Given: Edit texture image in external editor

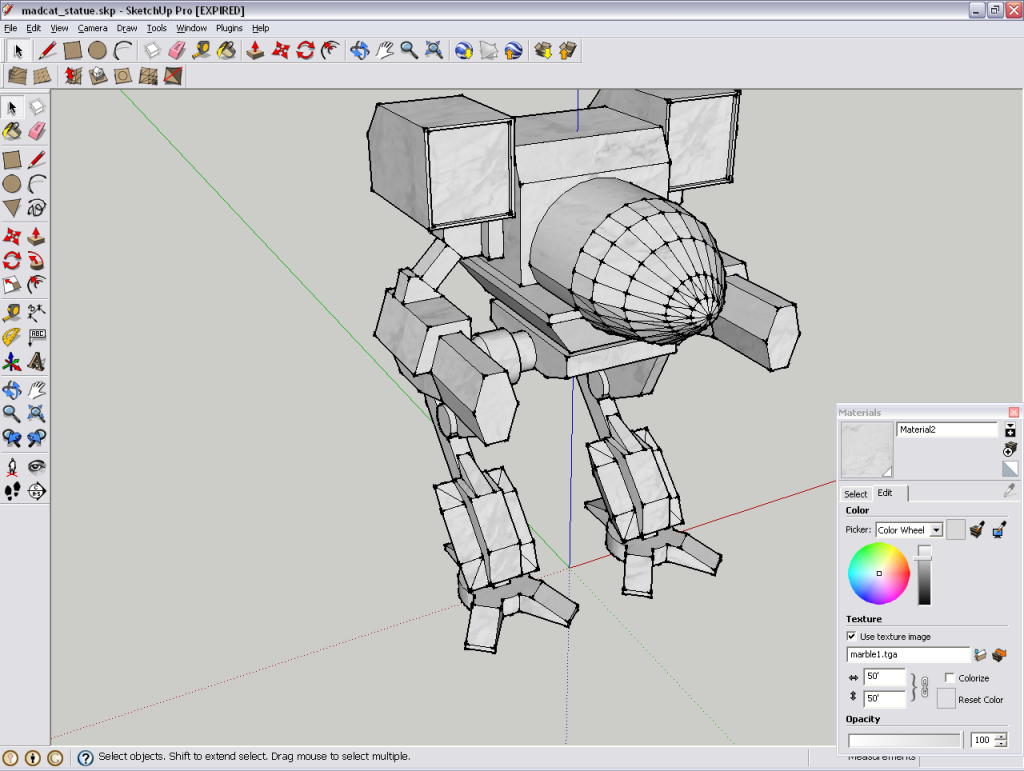Looking at the screenshot, I should pyautogui.click(x=999, y=654).
